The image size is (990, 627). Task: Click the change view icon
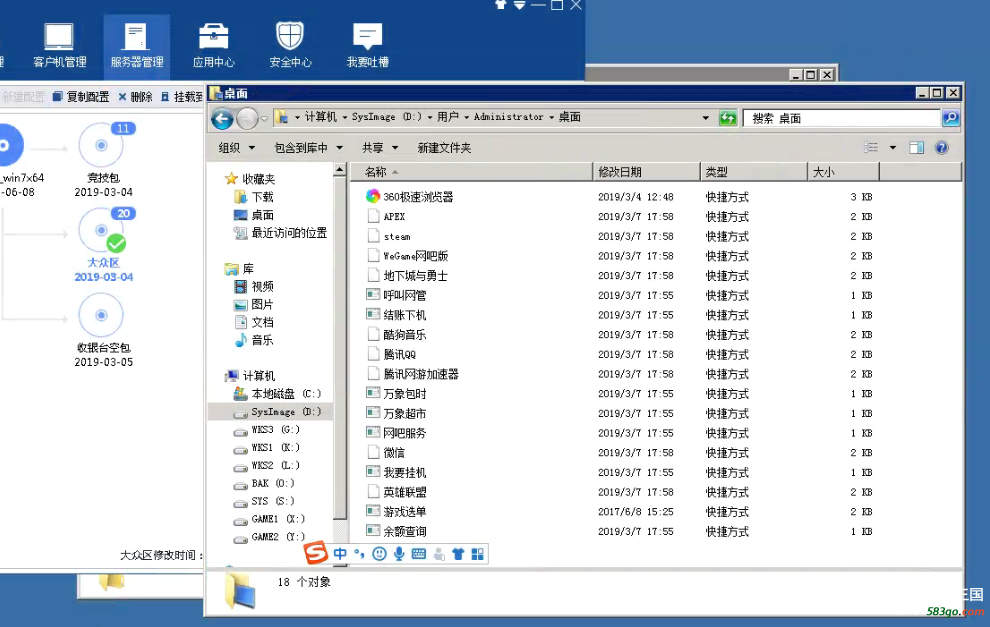[x=871, y=148]
